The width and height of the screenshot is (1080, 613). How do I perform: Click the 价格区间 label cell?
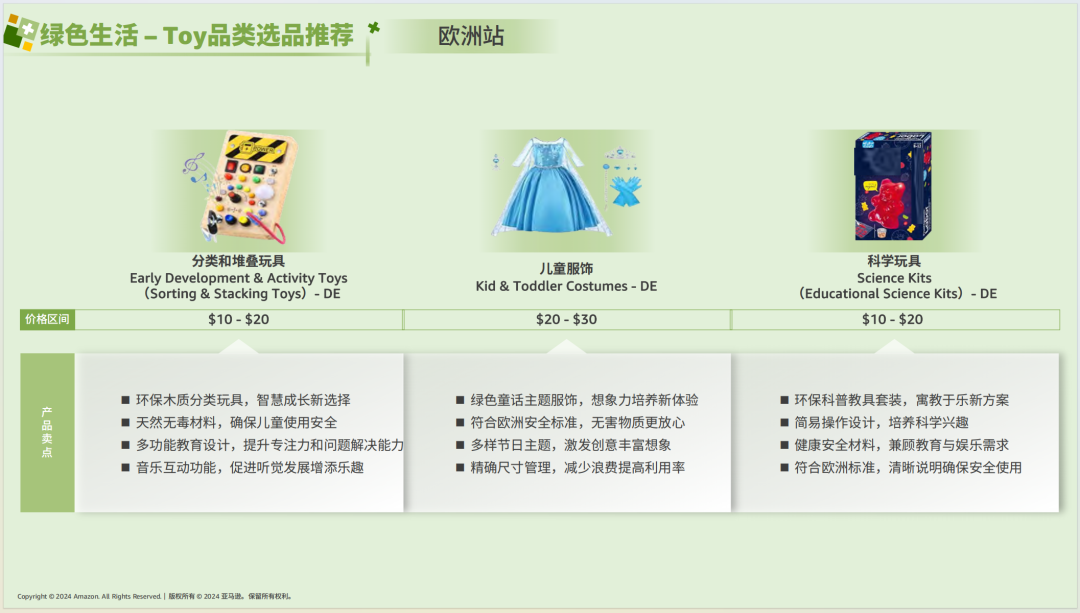[48, 319]
